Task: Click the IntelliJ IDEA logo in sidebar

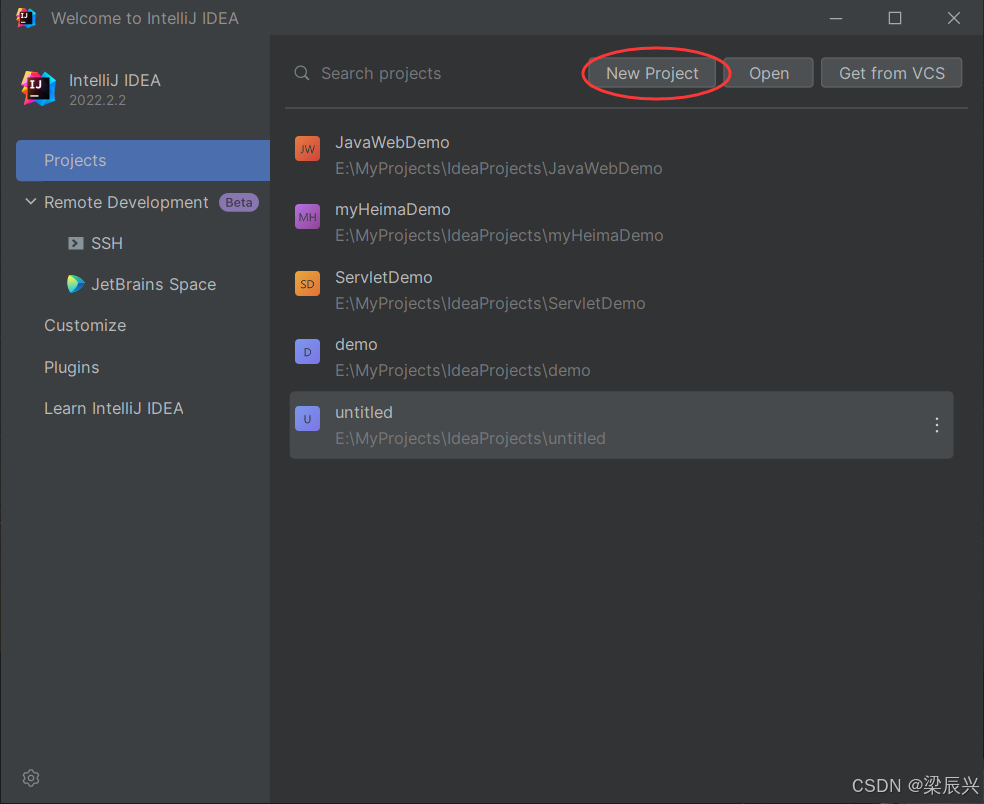Action: pyautogui.click(x=38, y=88)
